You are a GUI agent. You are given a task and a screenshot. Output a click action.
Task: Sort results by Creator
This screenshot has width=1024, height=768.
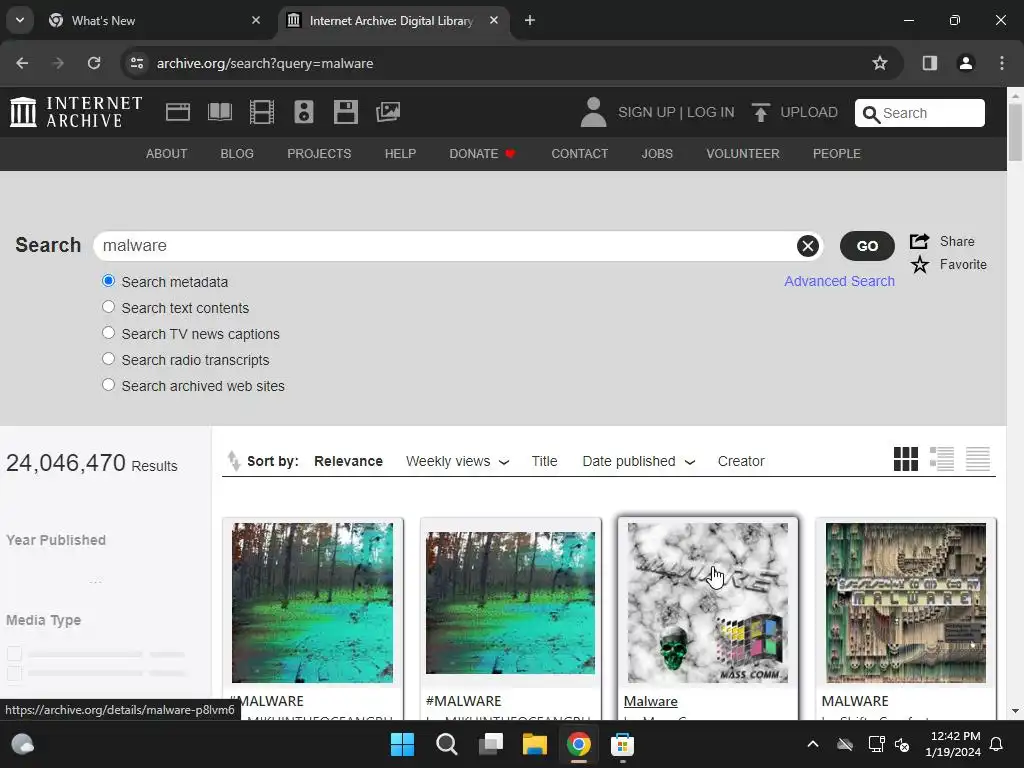tap(741, 461)
